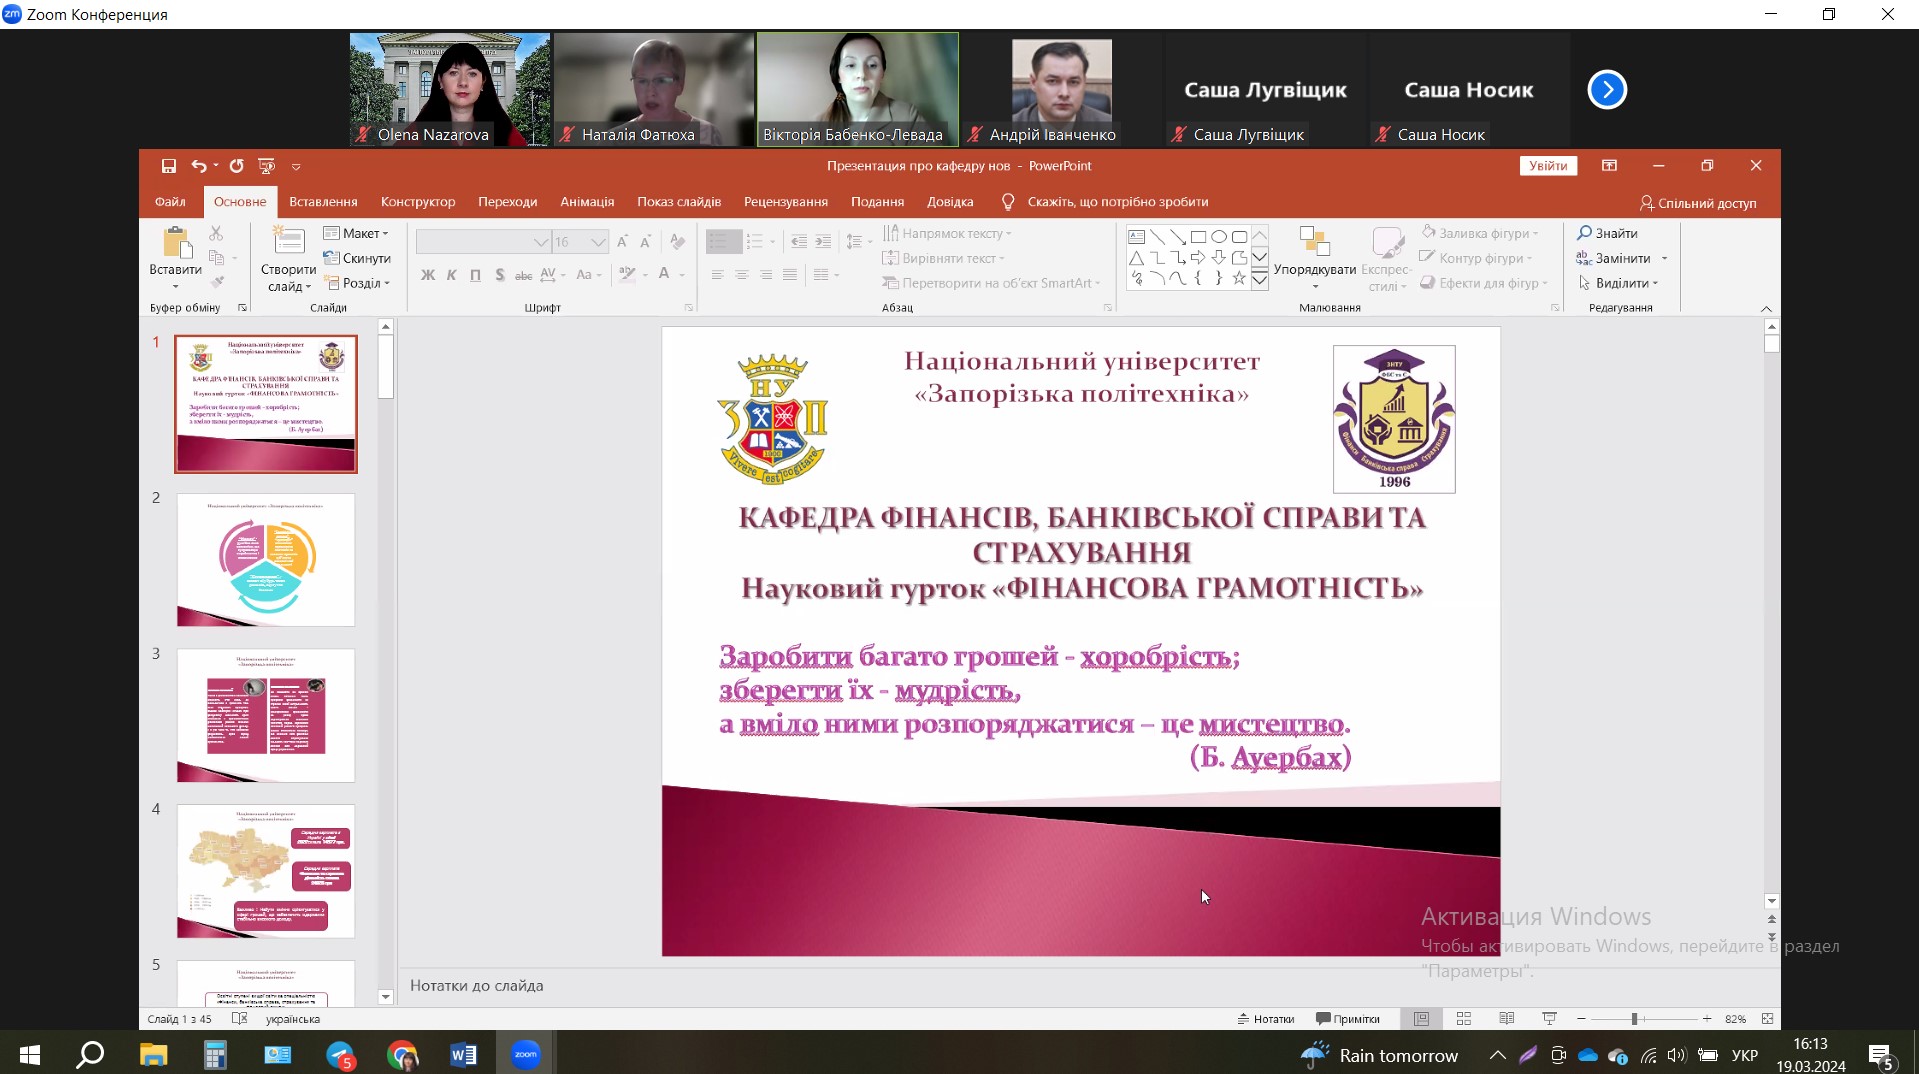Open Zoom app in Windows taskbar
The height and width of the screenshot is (1074, 1919).
click(525, 1054)
